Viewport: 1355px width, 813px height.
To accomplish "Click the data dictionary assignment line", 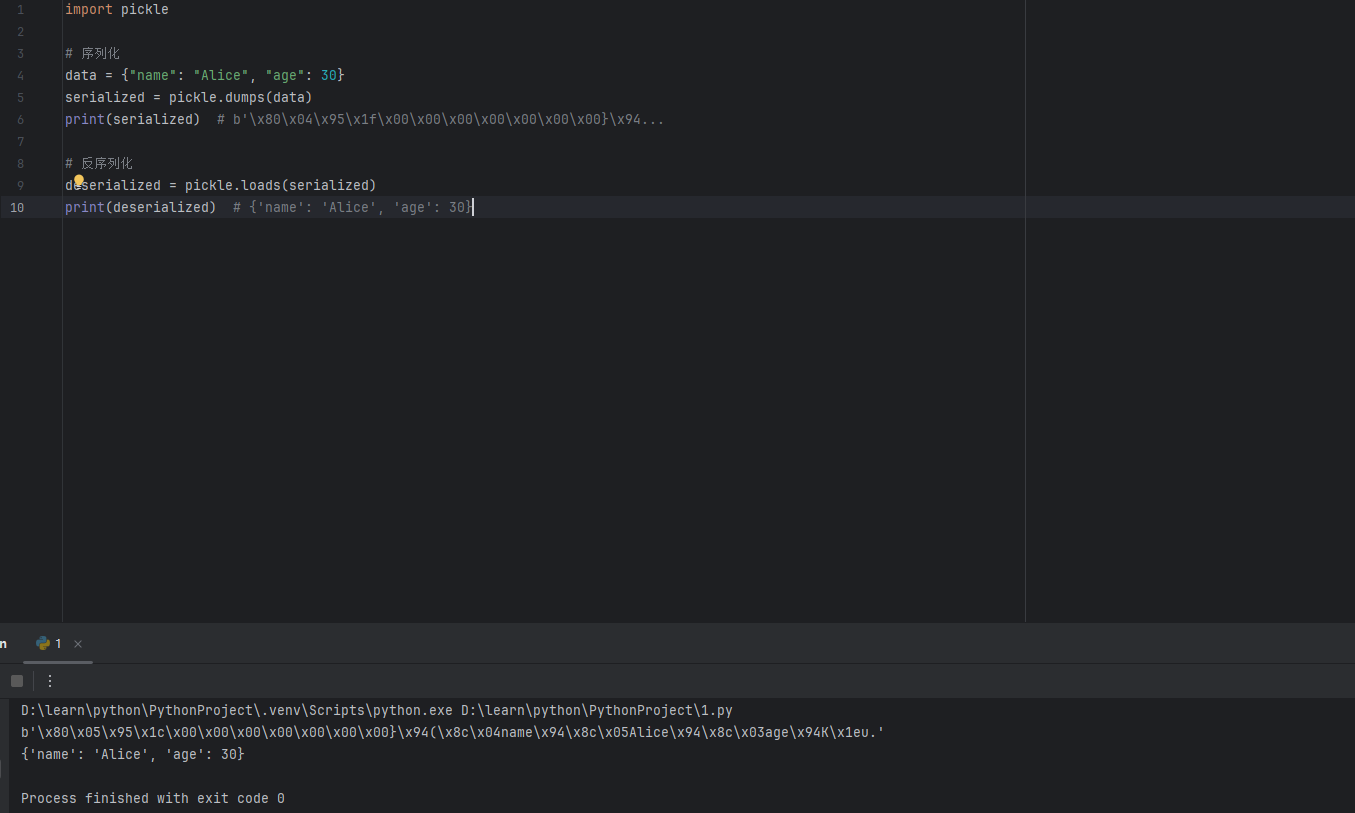I will pyautogui.click(x=205, y=75).
